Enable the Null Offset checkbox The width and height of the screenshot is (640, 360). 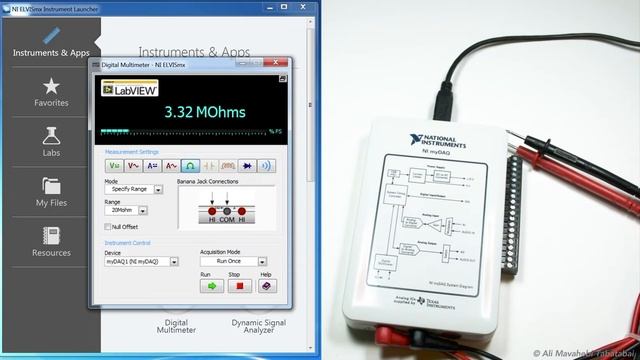pyautogui.click(x=108, y=227)
